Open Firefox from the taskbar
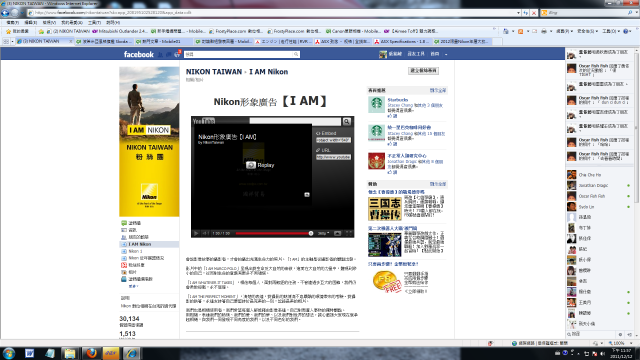Viewport: 640px width, 360px height. 91,353
